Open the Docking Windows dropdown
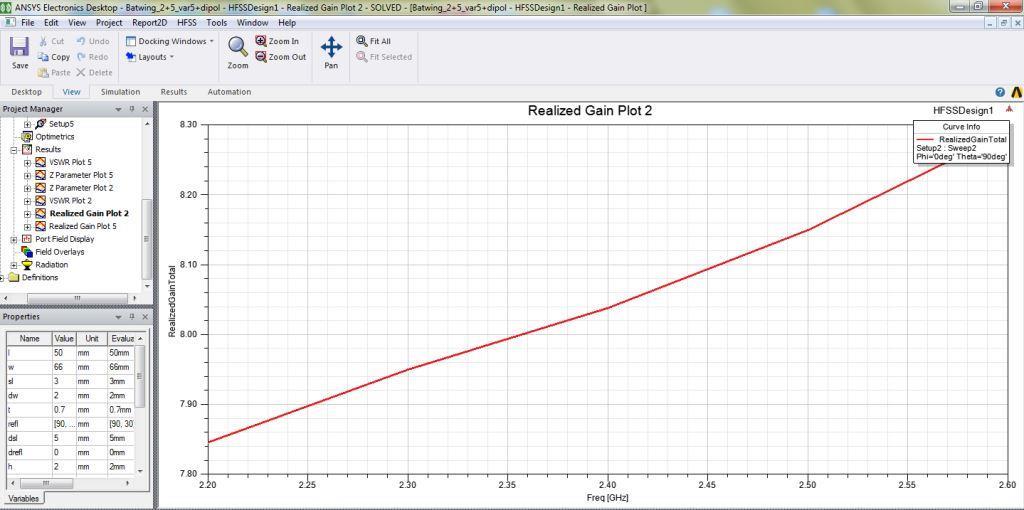 (169, 41)
